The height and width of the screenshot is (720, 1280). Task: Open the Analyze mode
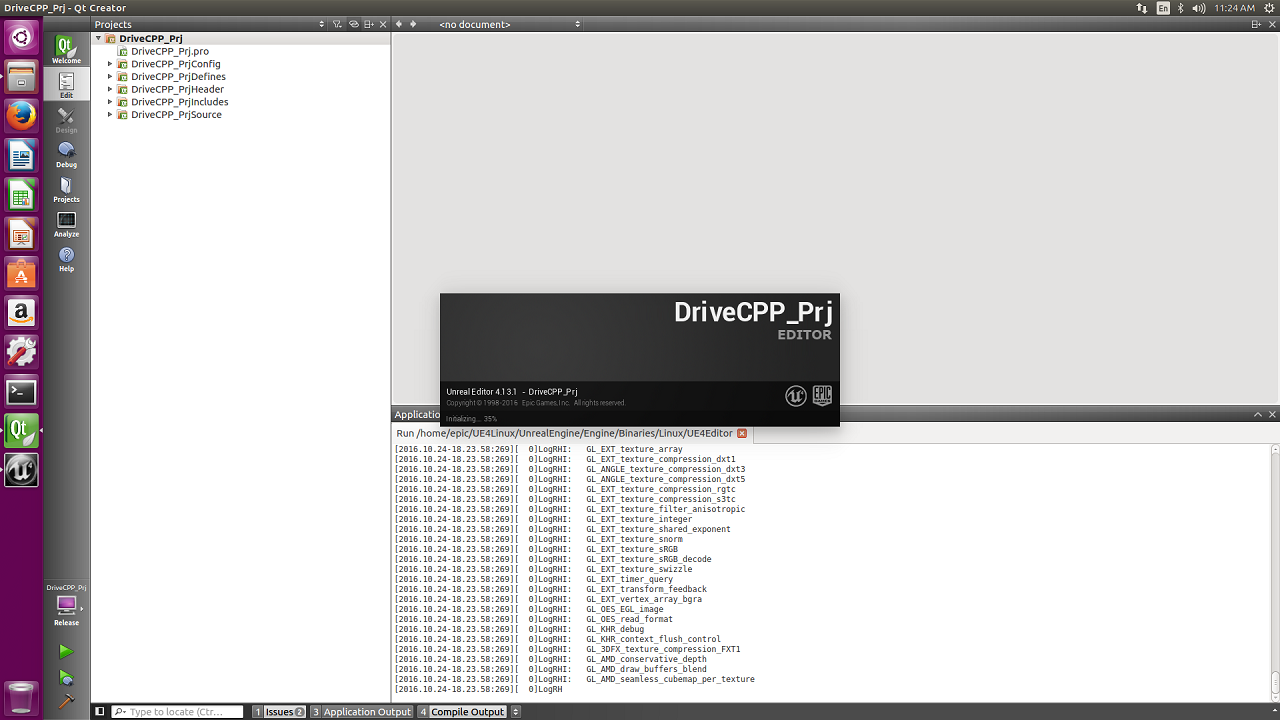point(66,224)
